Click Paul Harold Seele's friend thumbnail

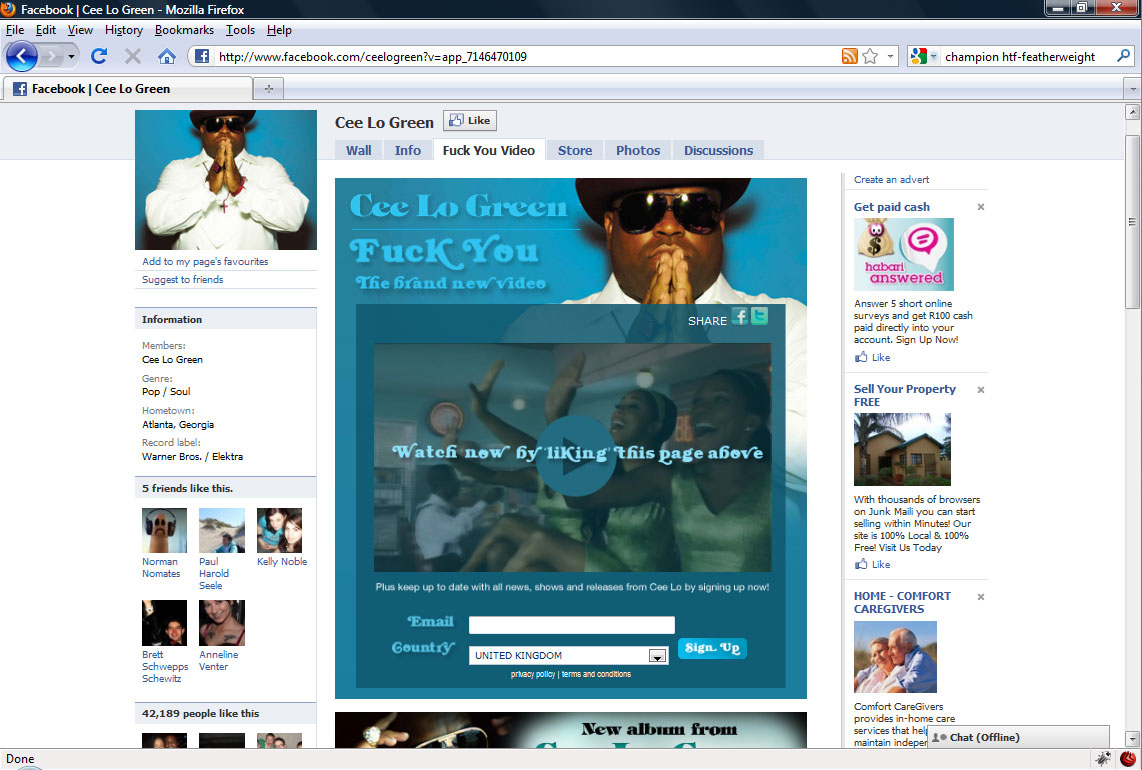[x=222, y=530]
